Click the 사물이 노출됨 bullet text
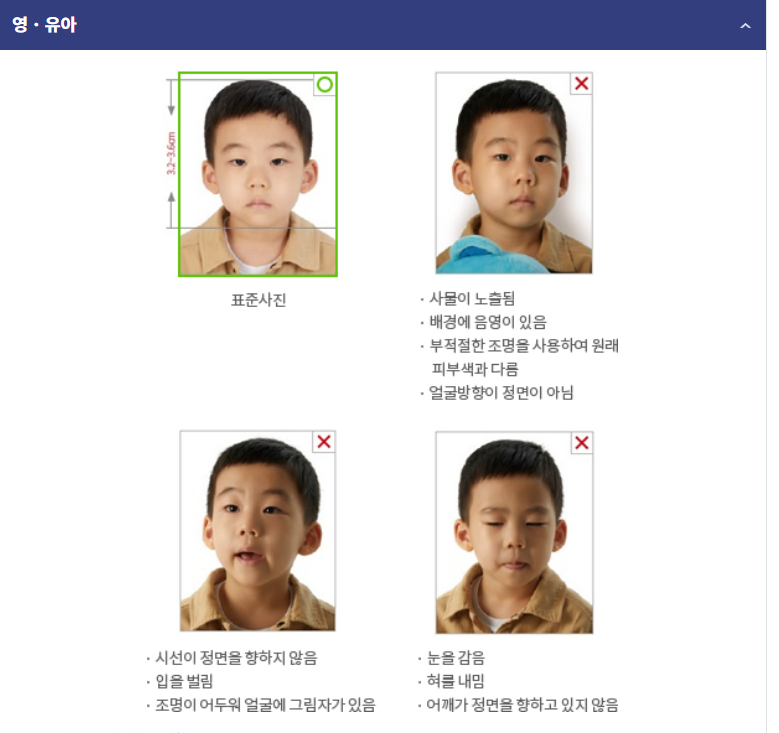This screenshot has height=733, width=779. pyautogui.click(x=471, y=298)
